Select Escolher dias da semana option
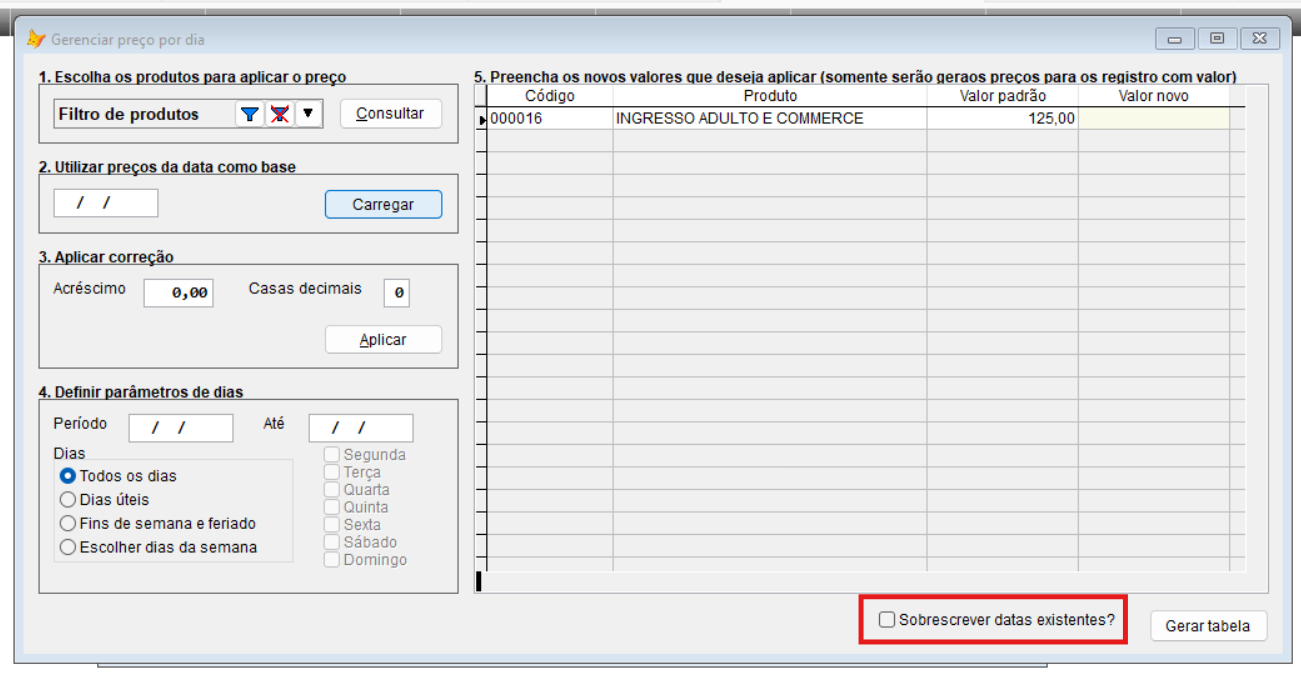This screenshot has height=673, width=1301. point(68,547)
